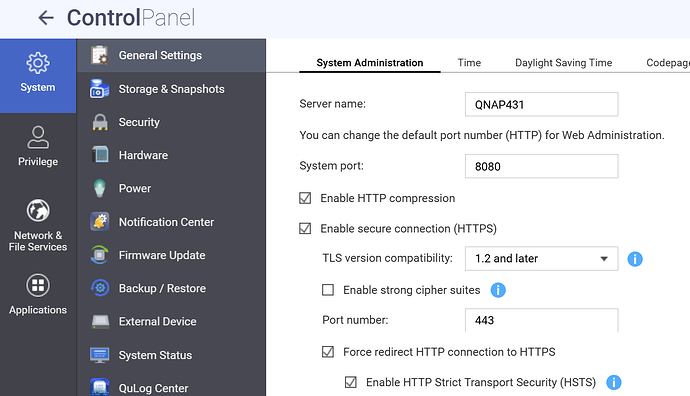Disable the Enable HTTP compression checkbox

[305, 198]
